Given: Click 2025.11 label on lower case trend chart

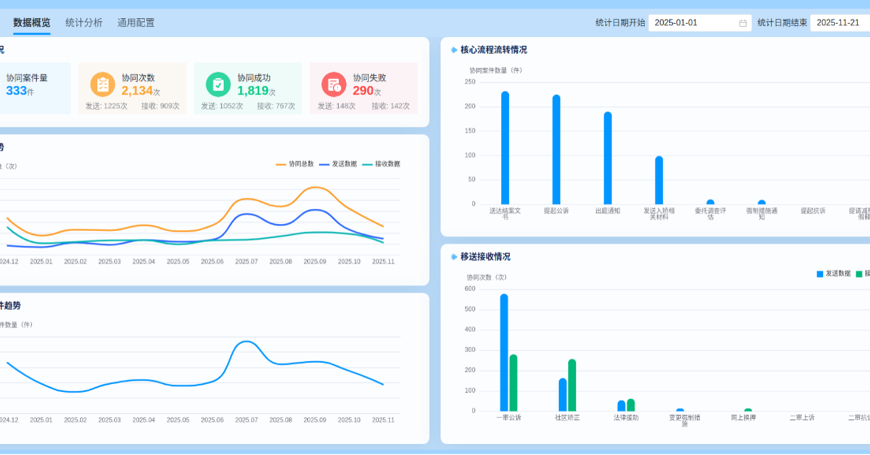Looking at the screenshot, I should pos(383,420).
